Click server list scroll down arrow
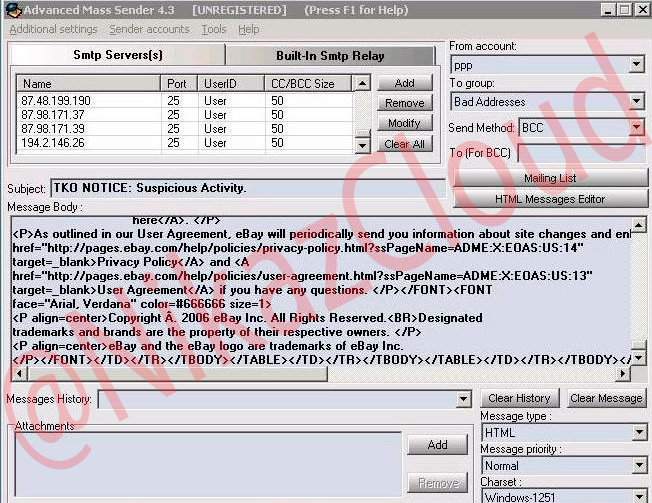Image resolution: width=652 pixels, height=503 pixels. coord(362,145)
